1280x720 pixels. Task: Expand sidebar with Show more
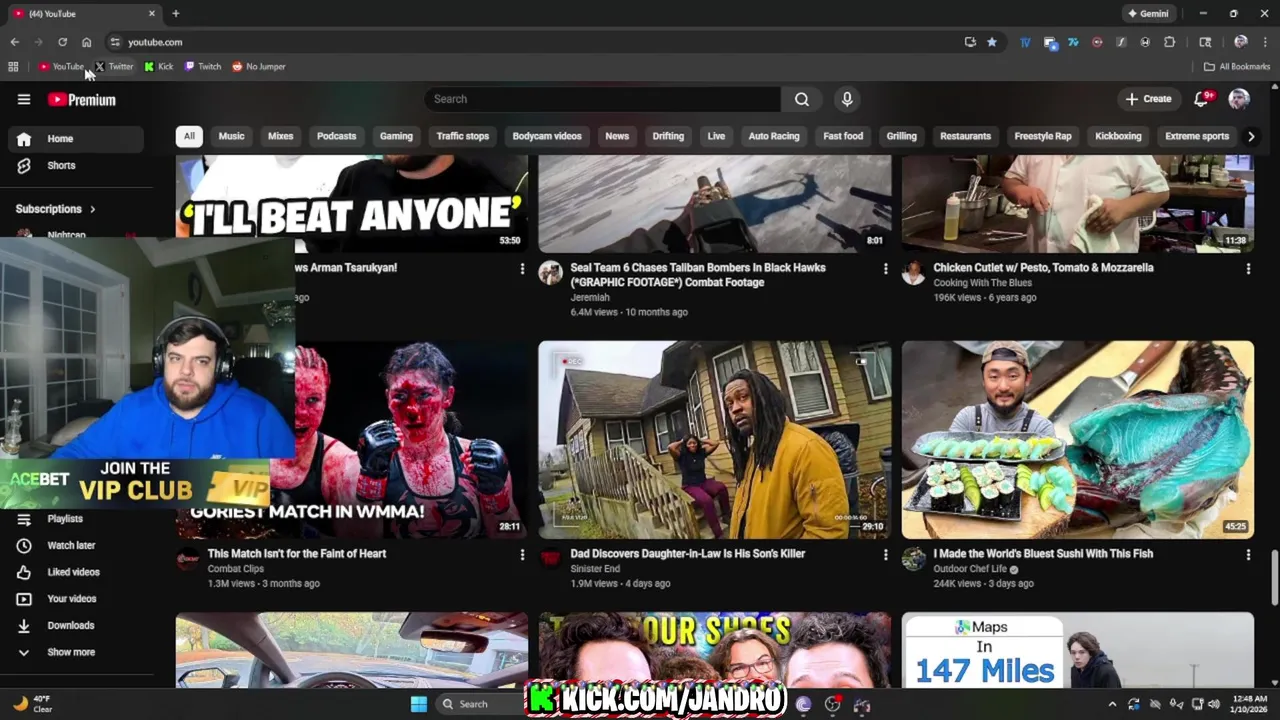coord(72,652)
